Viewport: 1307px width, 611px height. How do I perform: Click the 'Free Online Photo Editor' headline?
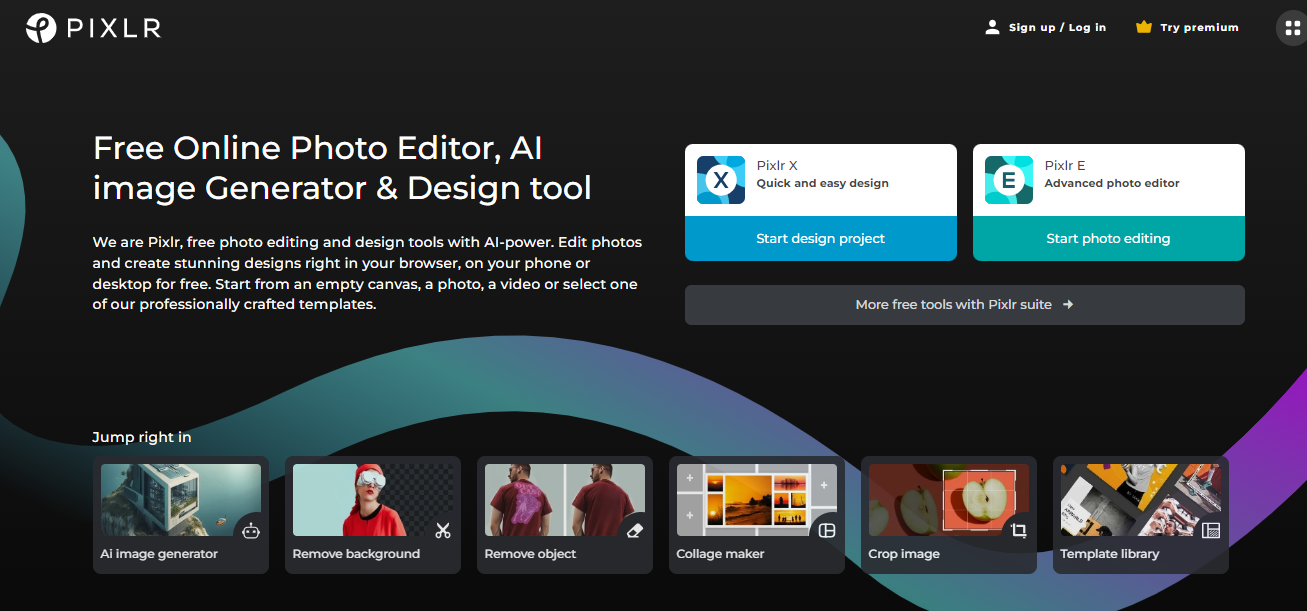[342, 168]
